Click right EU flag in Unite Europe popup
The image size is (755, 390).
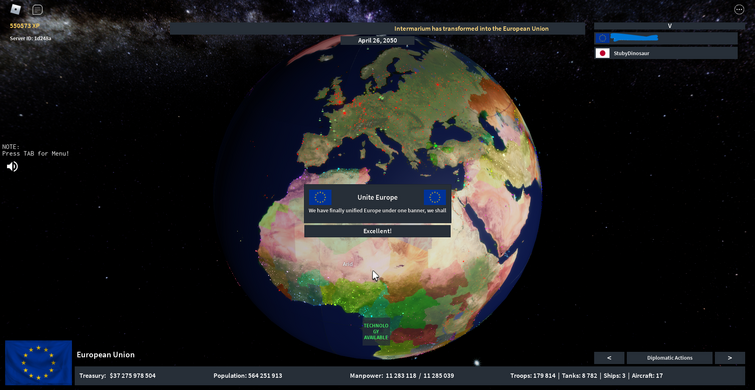click(x=435, y=197)
